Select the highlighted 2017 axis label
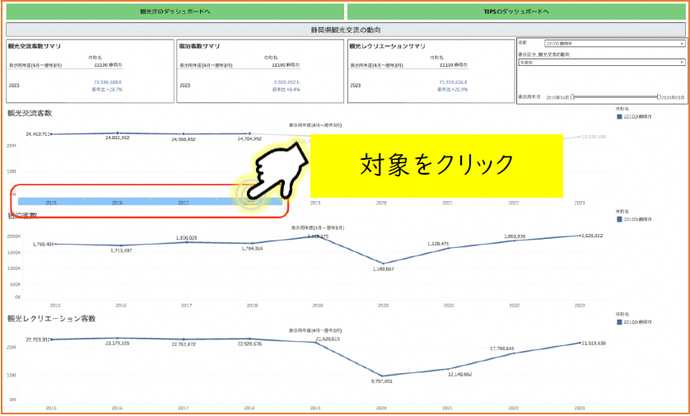The image size is (690, 416). click(183, 202)
